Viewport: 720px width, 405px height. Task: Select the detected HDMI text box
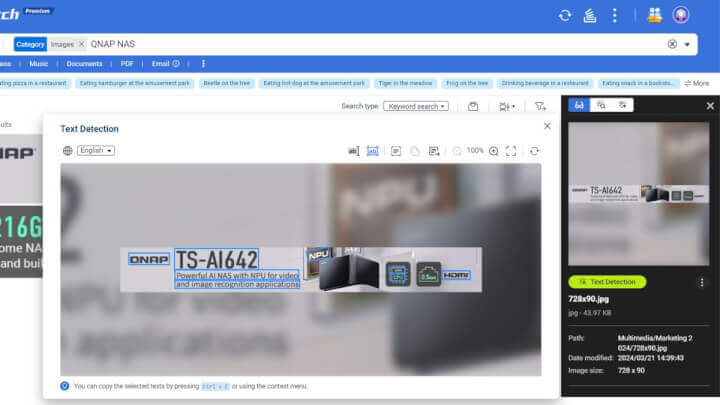tap(456, 275)
